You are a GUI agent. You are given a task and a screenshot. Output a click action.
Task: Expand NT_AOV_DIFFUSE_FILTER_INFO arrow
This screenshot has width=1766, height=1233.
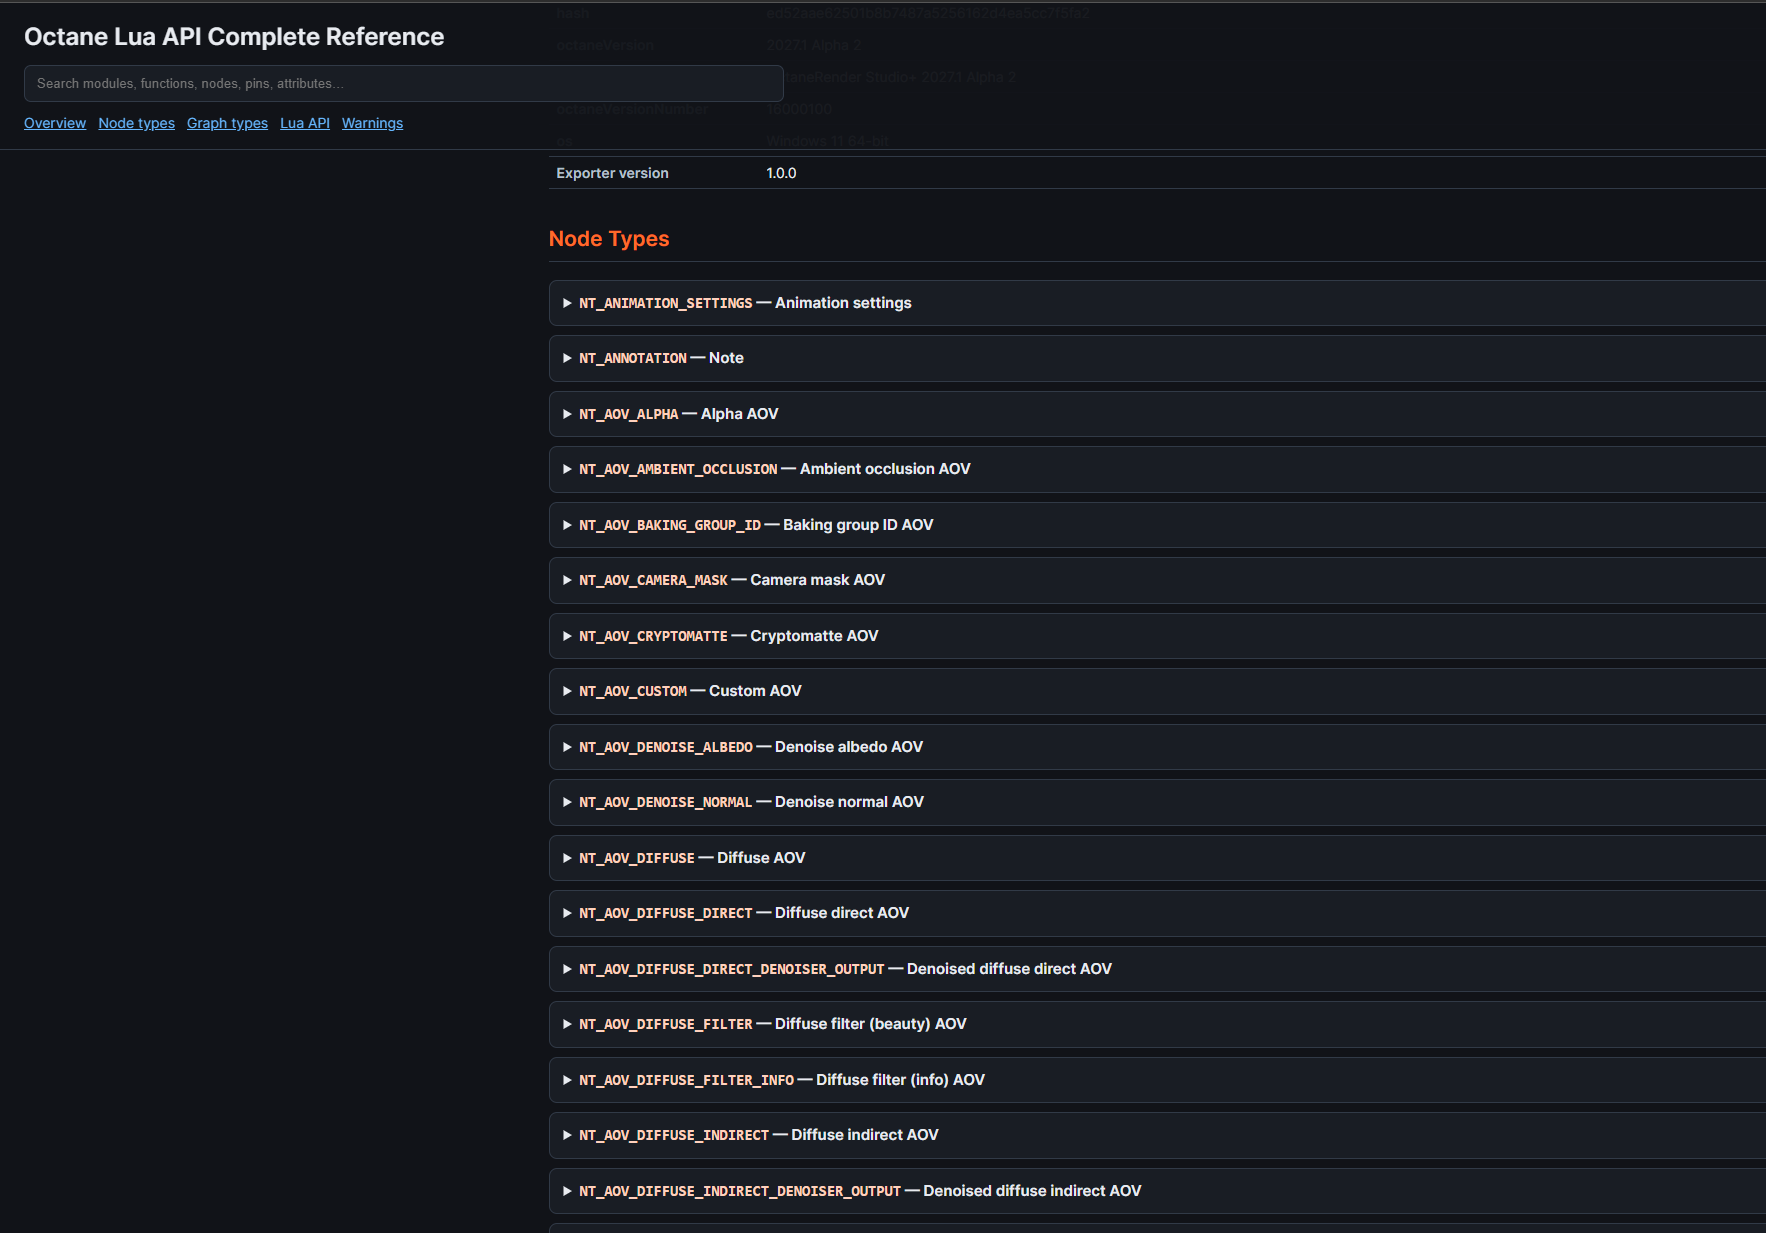(x=567, y=1080)
